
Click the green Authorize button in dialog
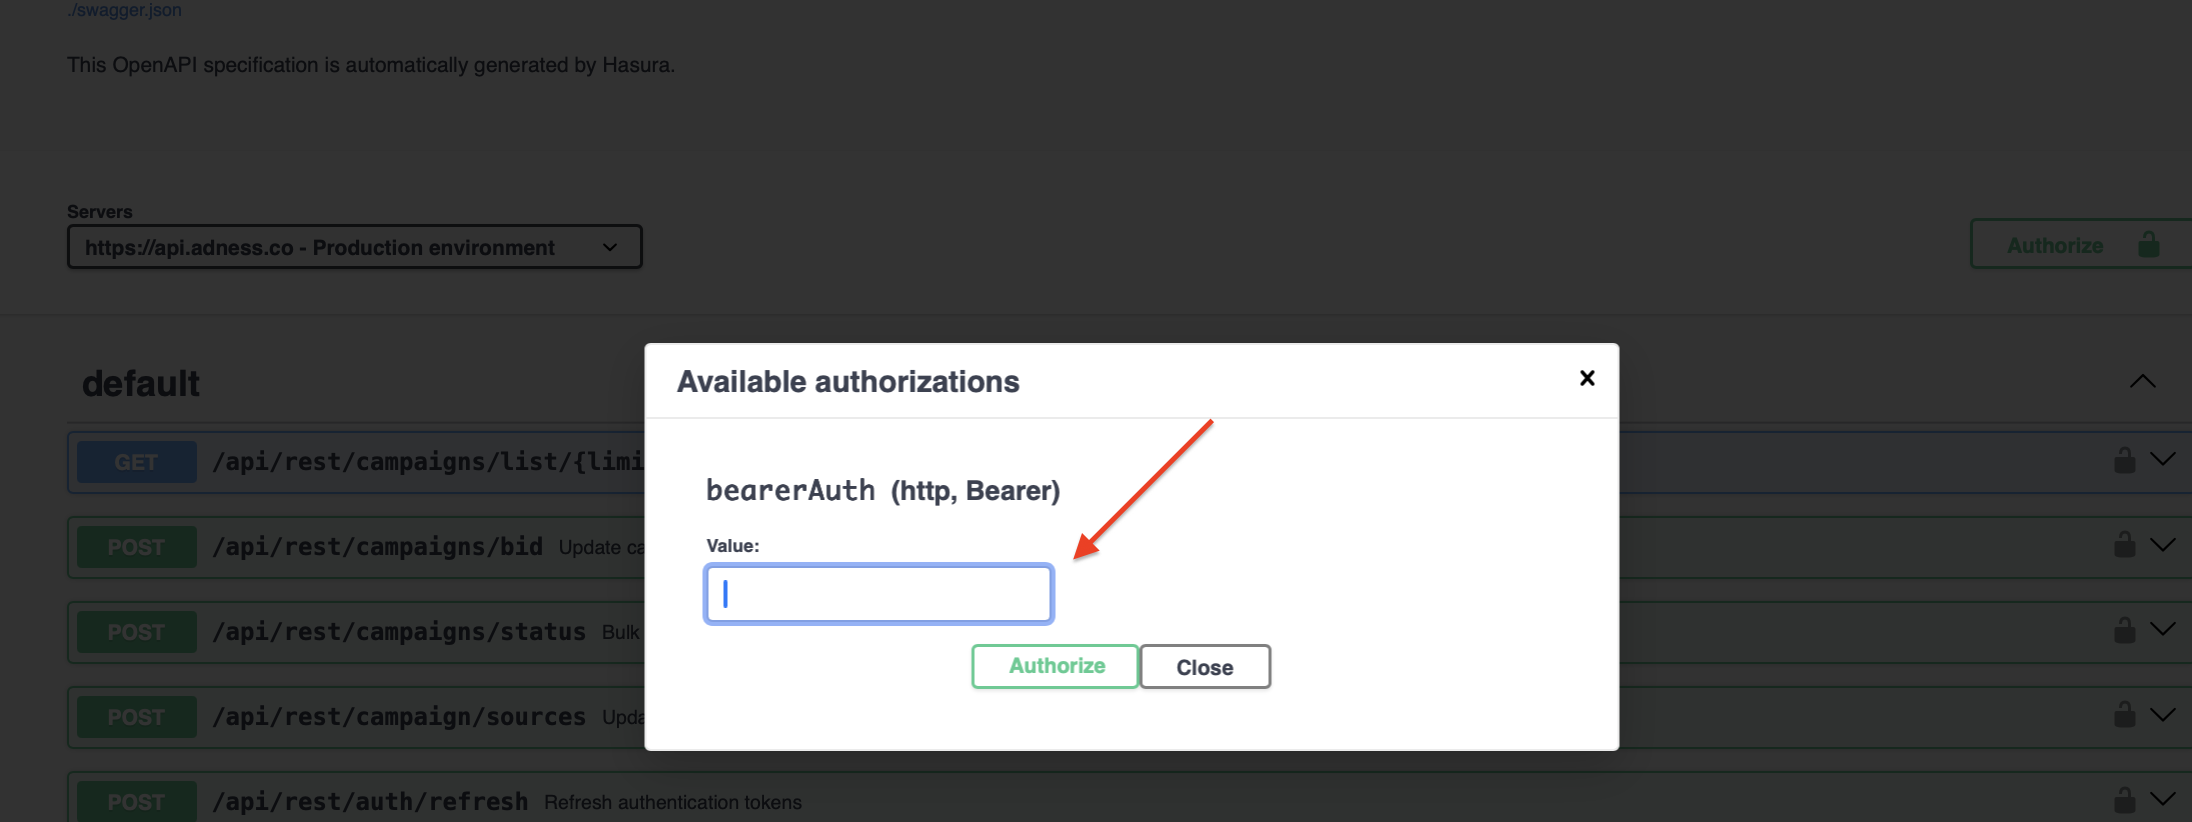[1055, 666]
